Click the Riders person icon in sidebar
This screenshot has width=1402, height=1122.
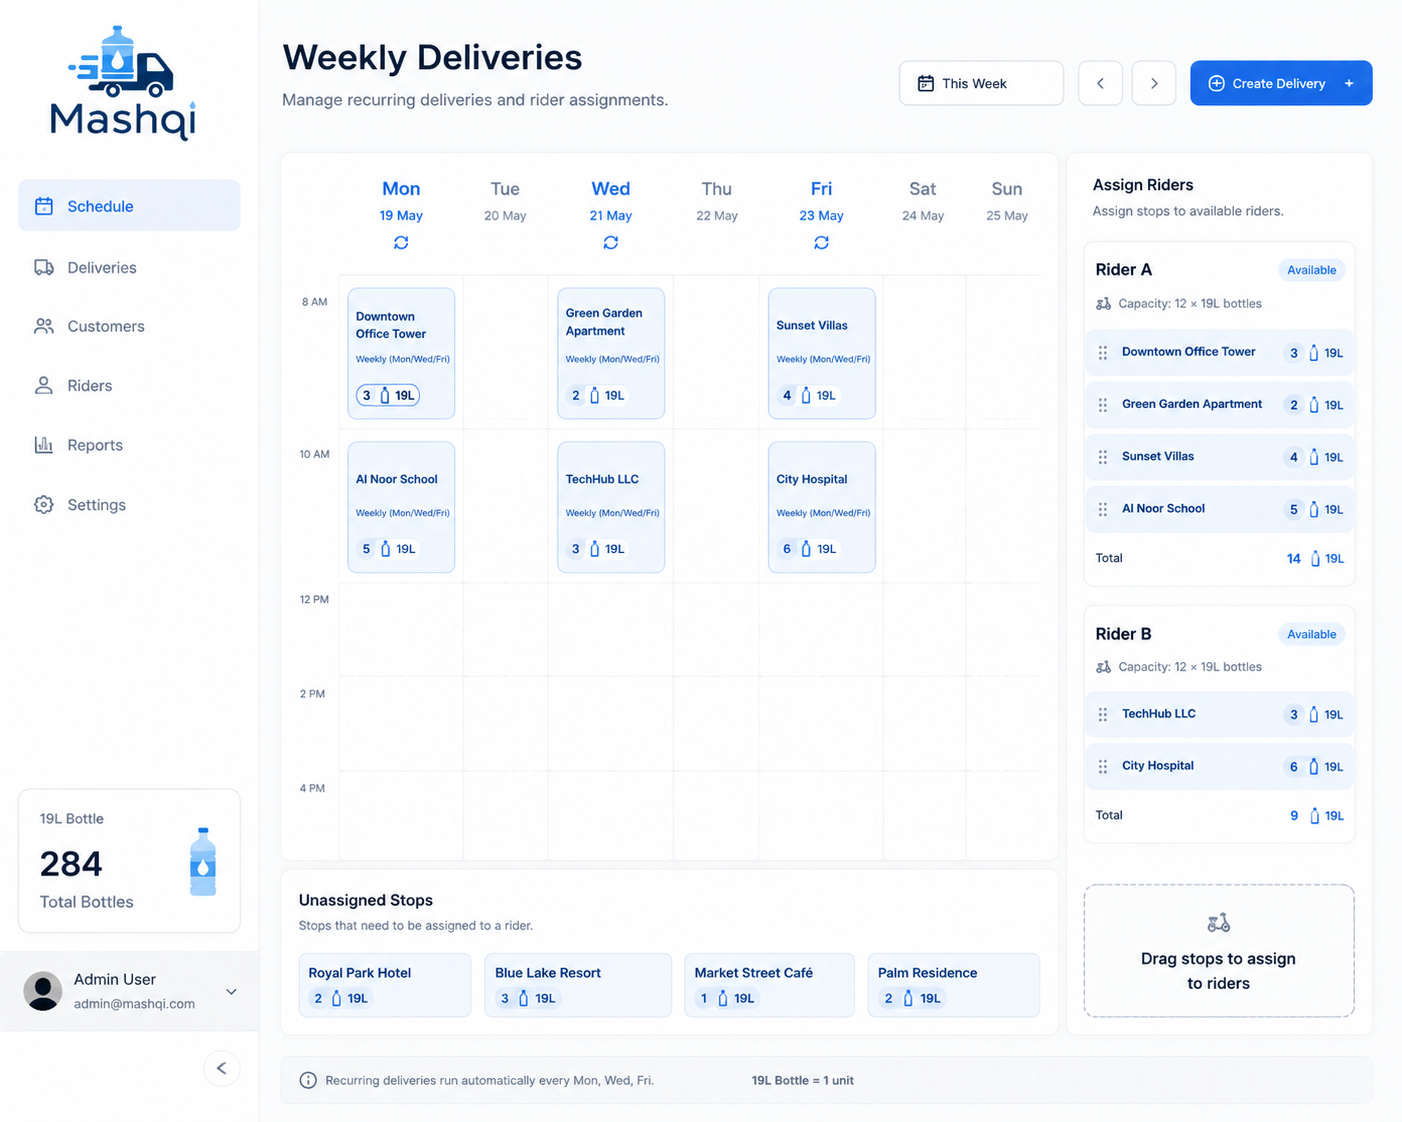44,385
